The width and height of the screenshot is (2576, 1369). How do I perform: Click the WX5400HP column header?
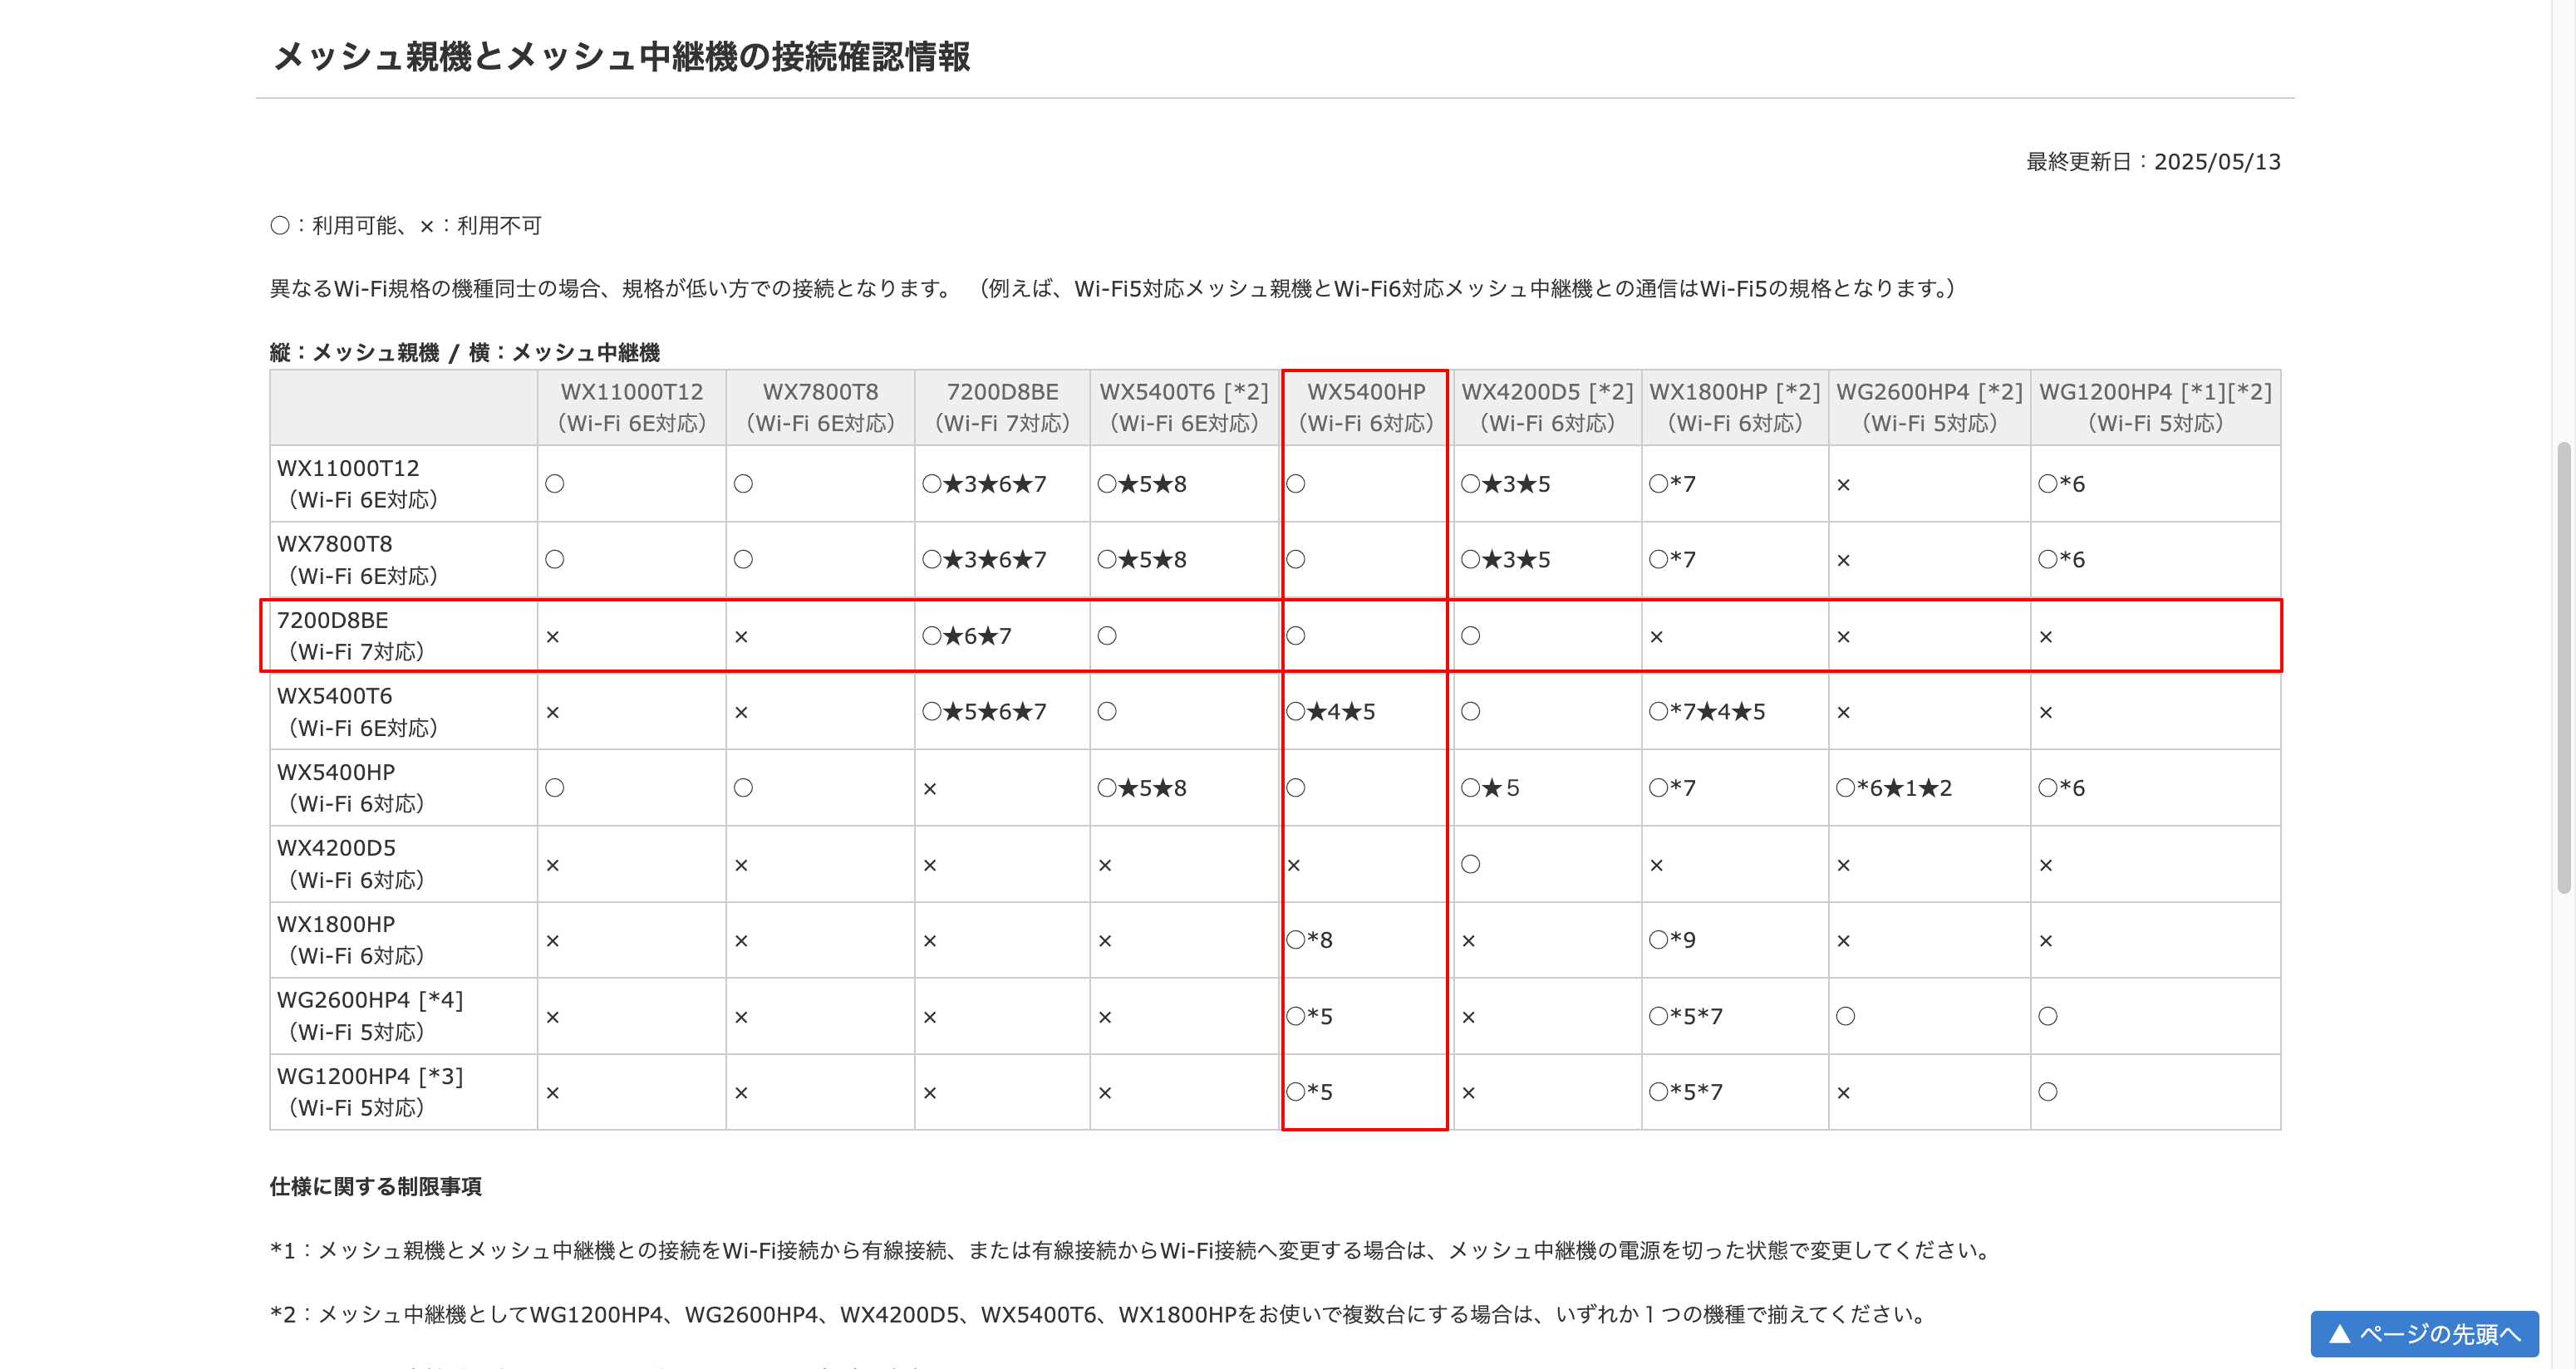click(x=1366, y=407)
